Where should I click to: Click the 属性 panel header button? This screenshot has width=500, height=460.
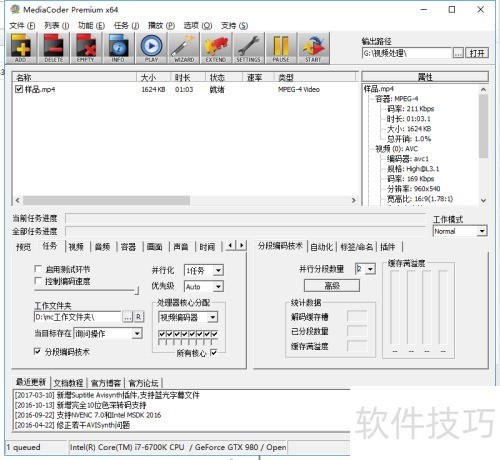tap(425, 77)
